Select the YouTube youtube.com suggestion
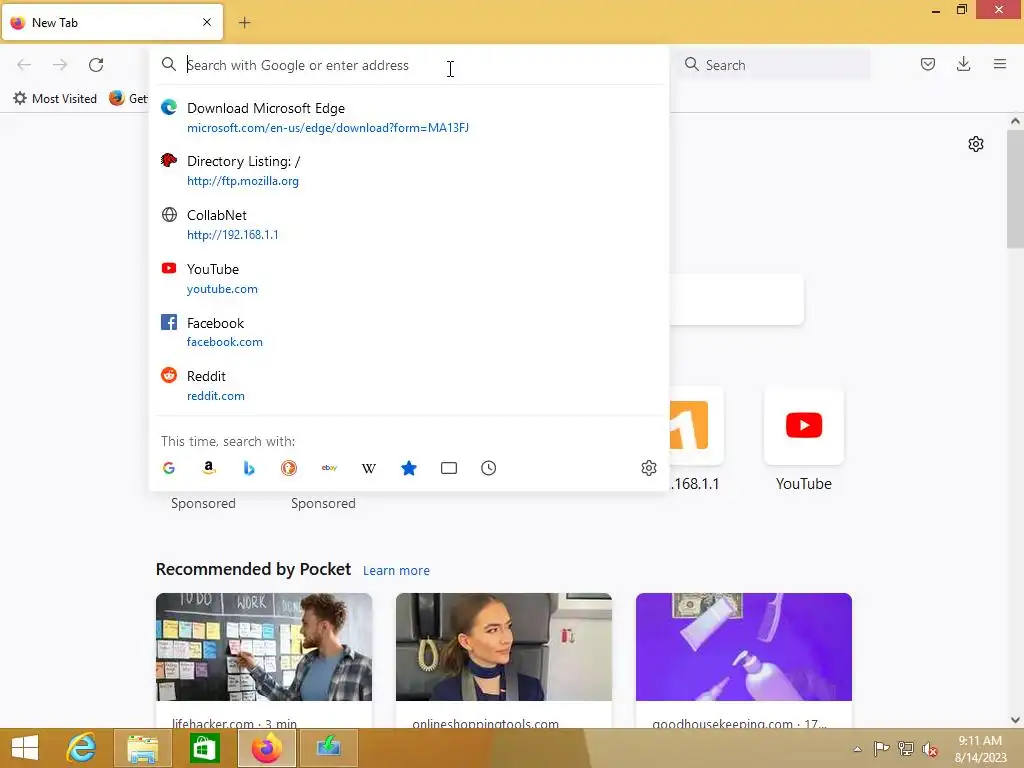Image resolution: width=1024 pixels, height=768 pixels. click(x=409, y=278)
